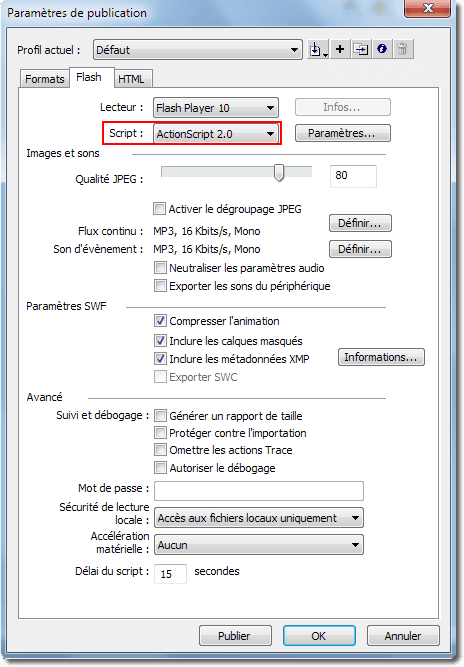Click the Qualité JPEG slider handle

pyautogui.click(x=279, y=172)
